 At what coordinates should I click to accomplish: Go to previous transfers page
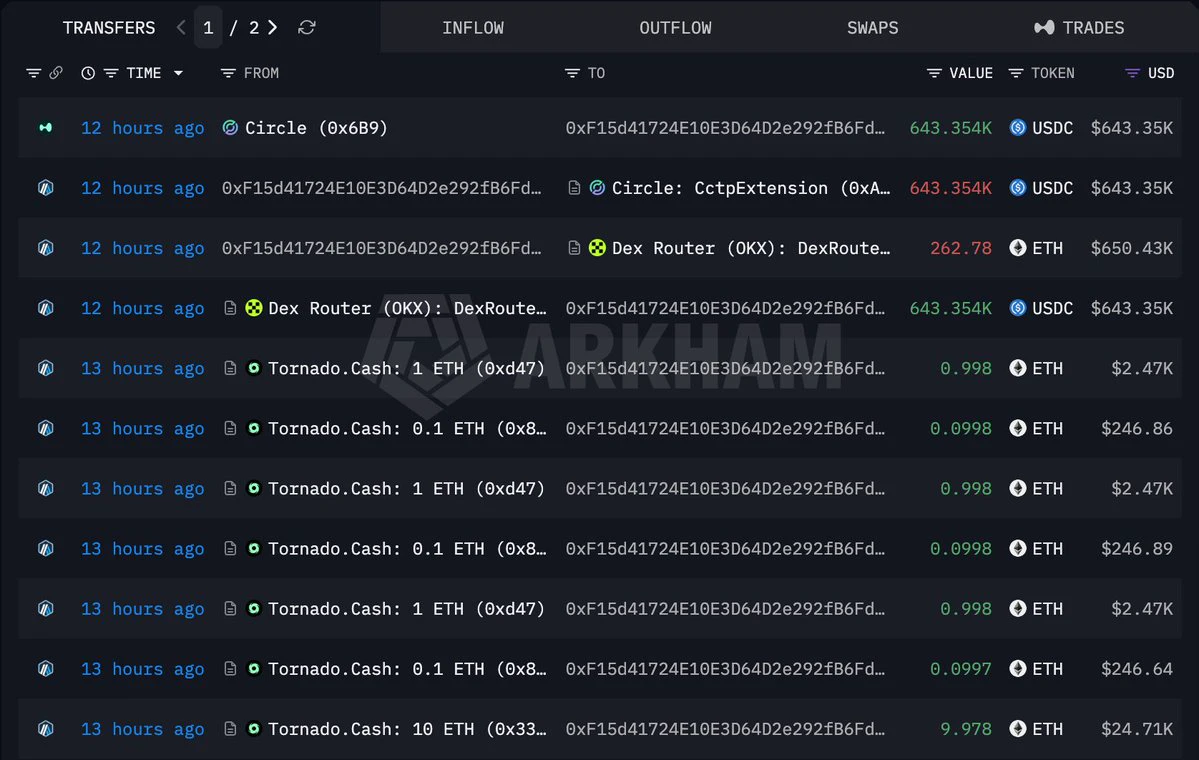tap(181, 28)
